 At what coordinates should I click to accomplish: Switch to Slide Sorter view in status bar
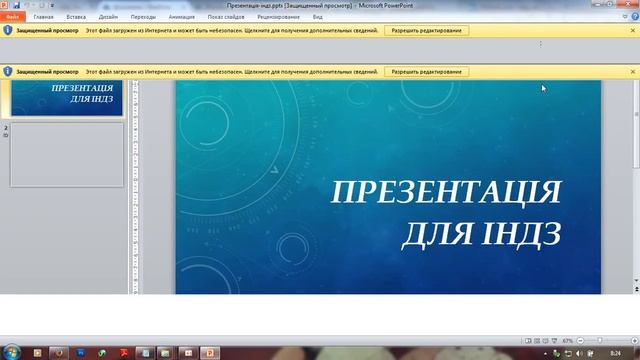(x=537, y=340)
